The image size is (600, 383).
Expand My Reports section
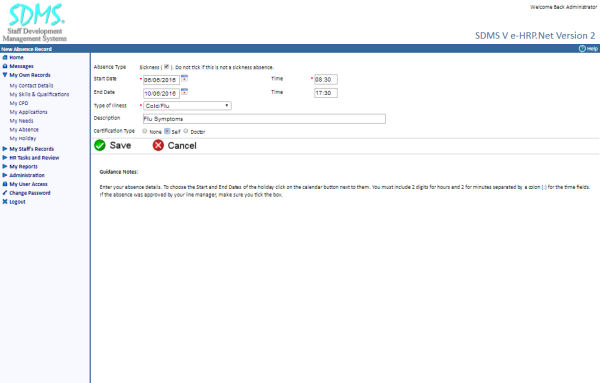pyautogui.click(x=5, y=166)
